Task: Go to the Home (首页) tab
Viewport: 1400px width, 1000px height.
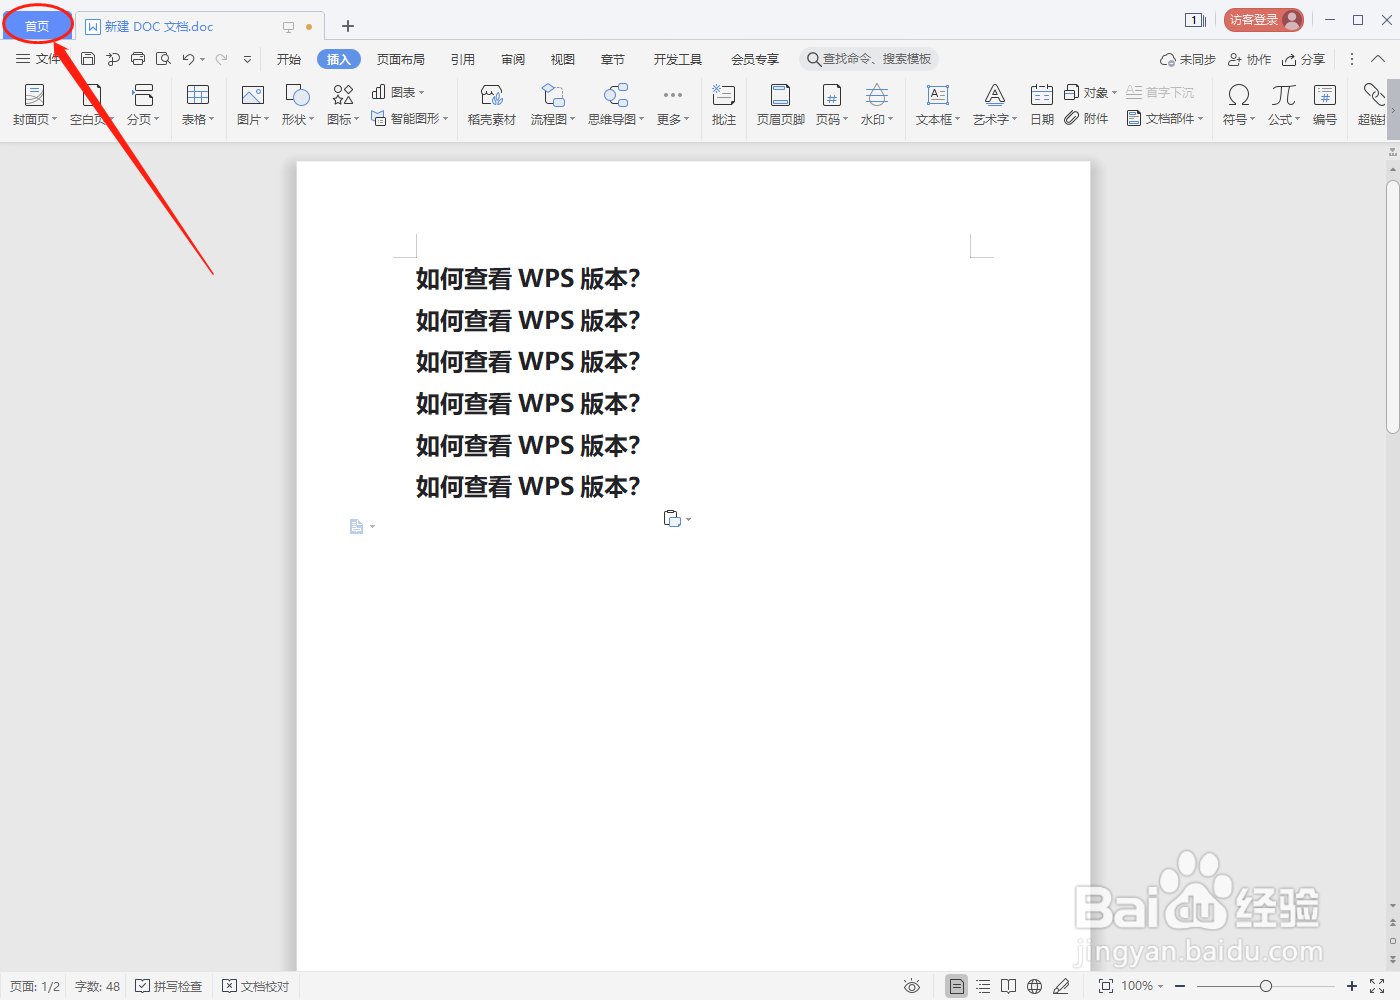Action: click(x=37, y=26)
